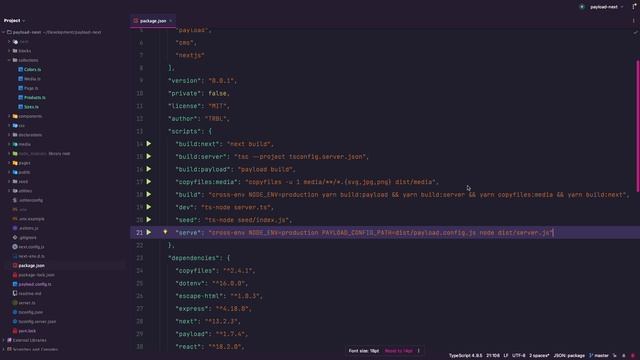Collapse the payload-next project root
This screenshot has width=640, height=360.
click(4, 32)
